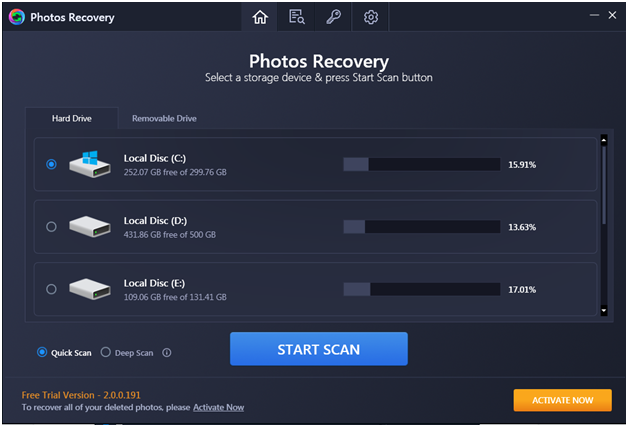Enable the Deep Scan option
This screenshot has width=628, height=427.
click(x=106, y=352)
